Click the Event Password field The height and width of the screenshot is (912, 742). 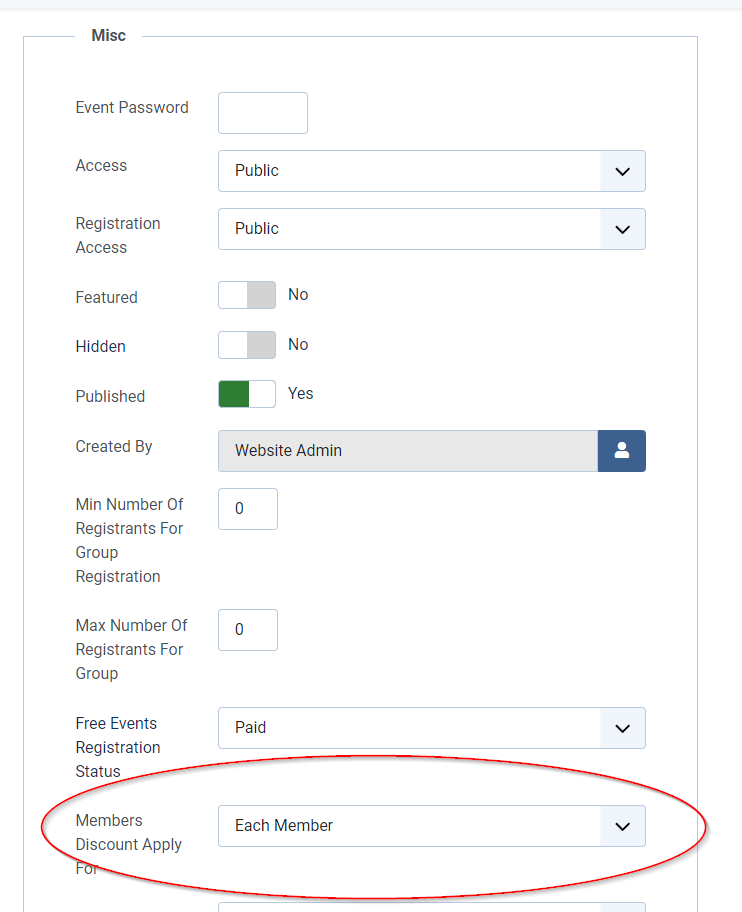[263, 113]
